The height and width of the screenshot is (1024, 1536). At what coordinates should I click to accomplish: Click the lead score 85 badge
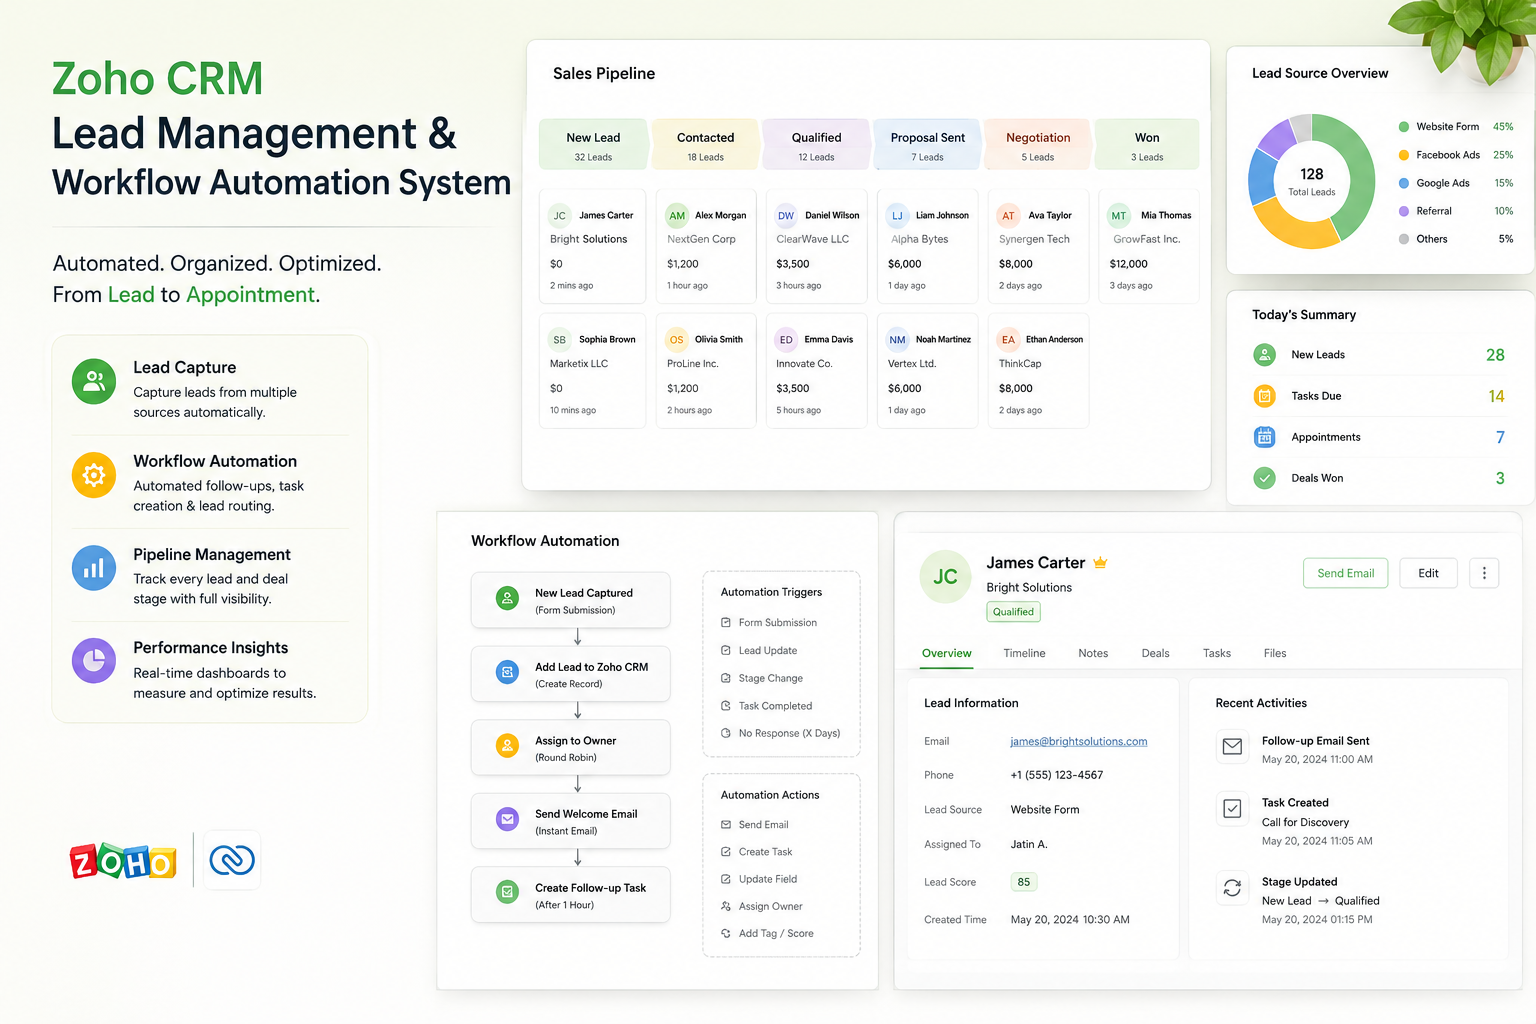[1023, 882]
